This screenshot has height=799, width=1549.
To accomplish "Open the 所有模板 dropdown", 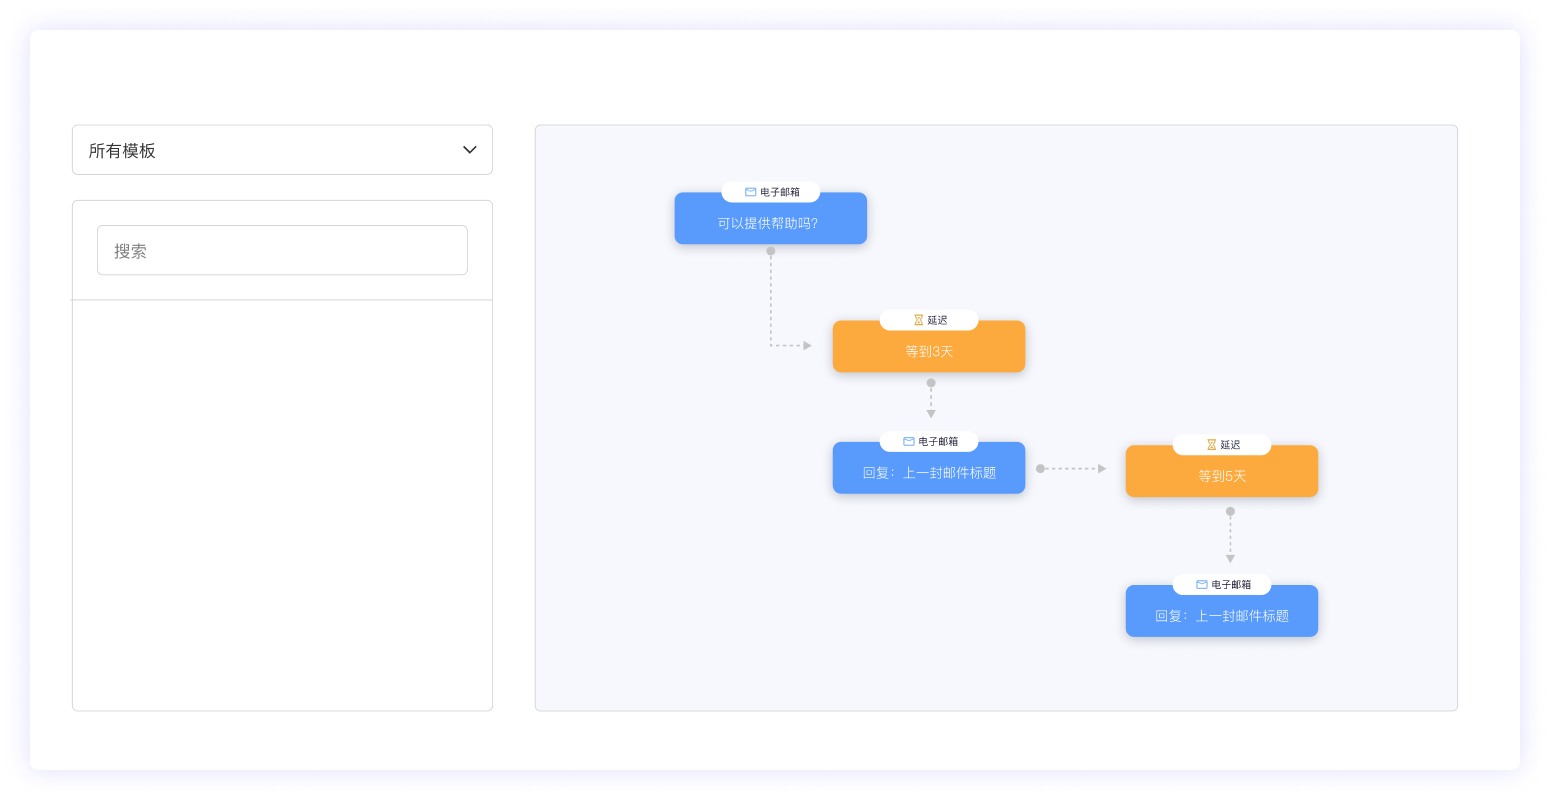I will 282,150.
